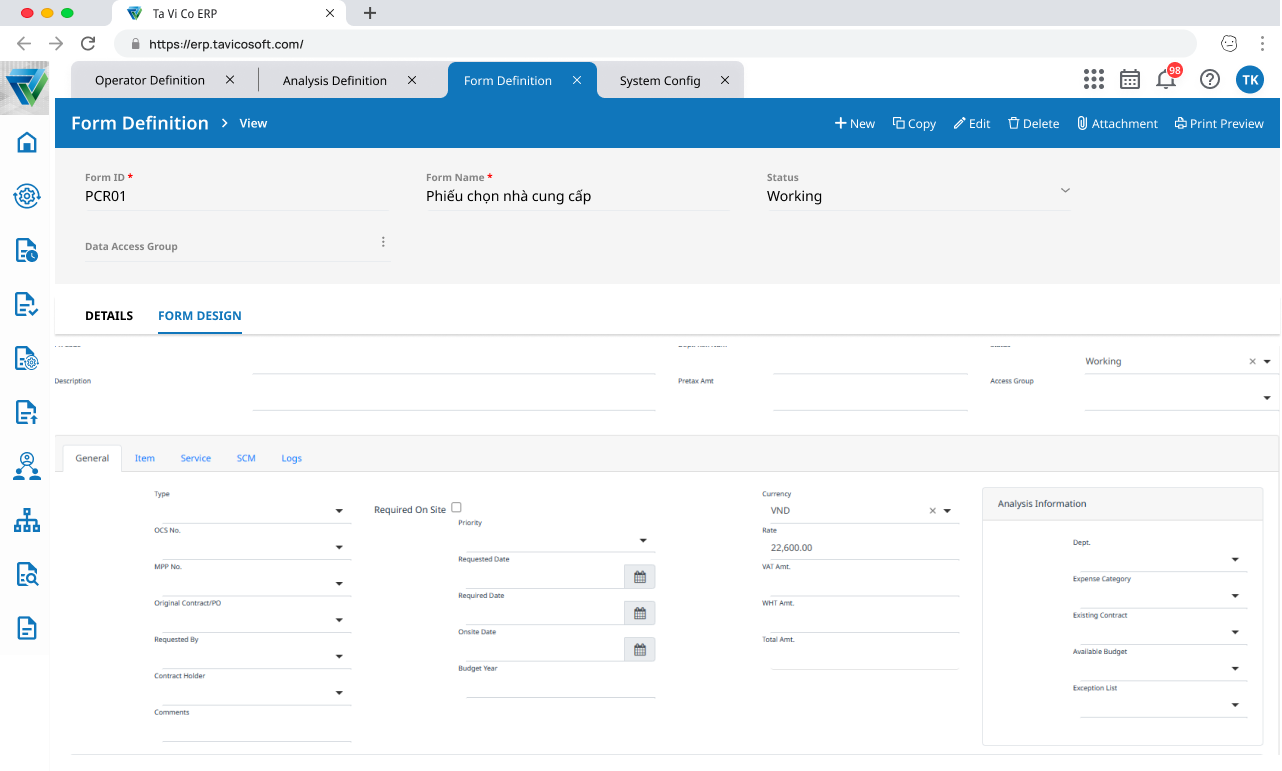Click the Edit button

(972, 124)
